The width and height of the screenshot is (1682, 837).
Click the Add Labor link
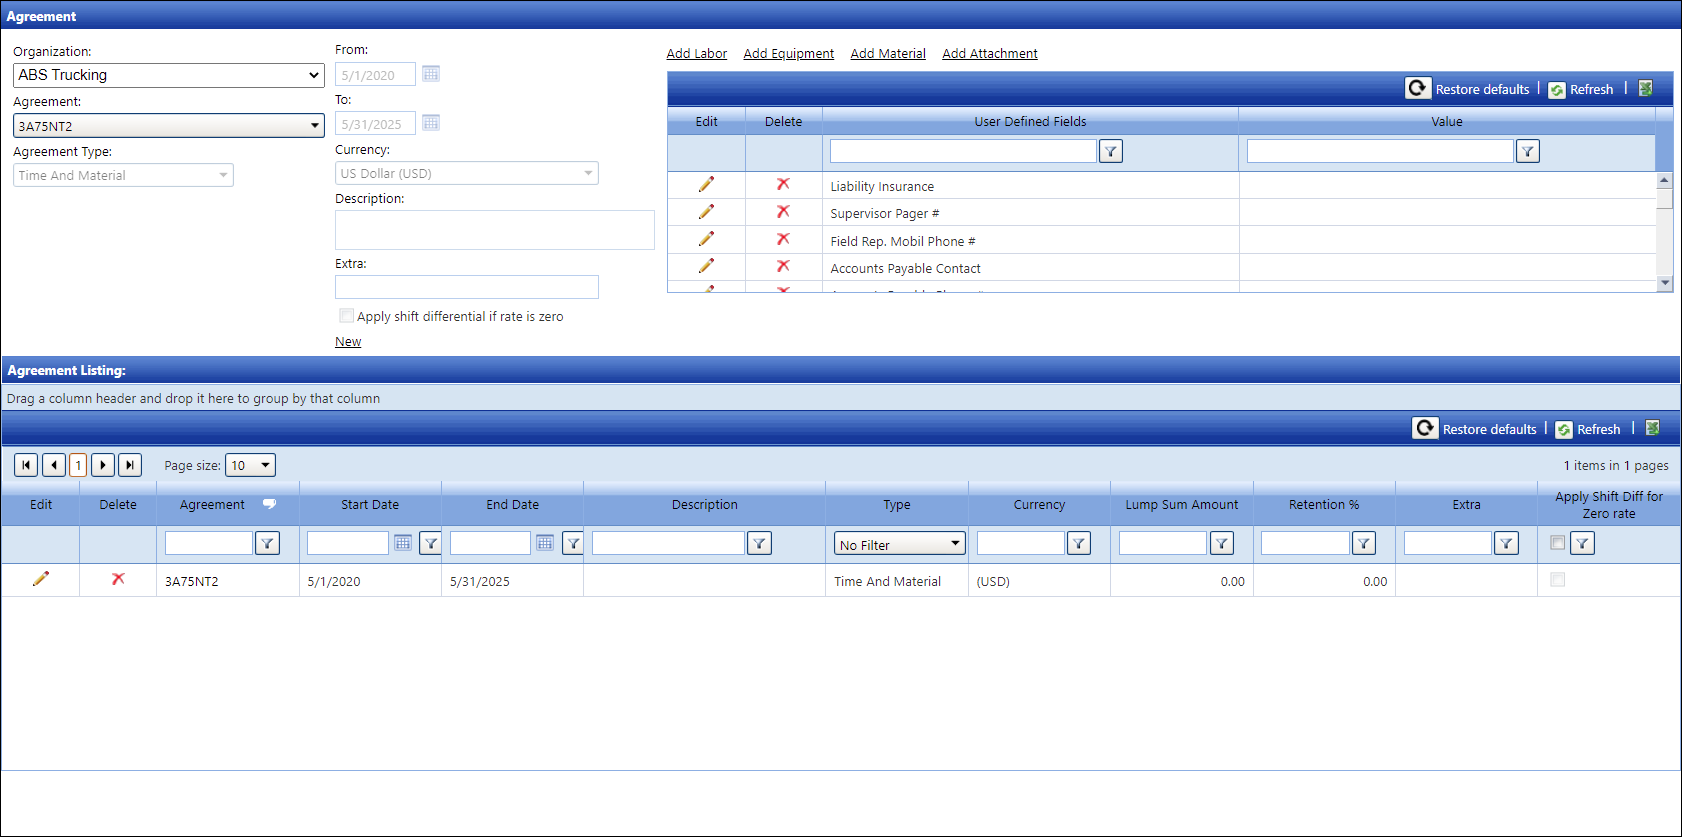[696, 54]
